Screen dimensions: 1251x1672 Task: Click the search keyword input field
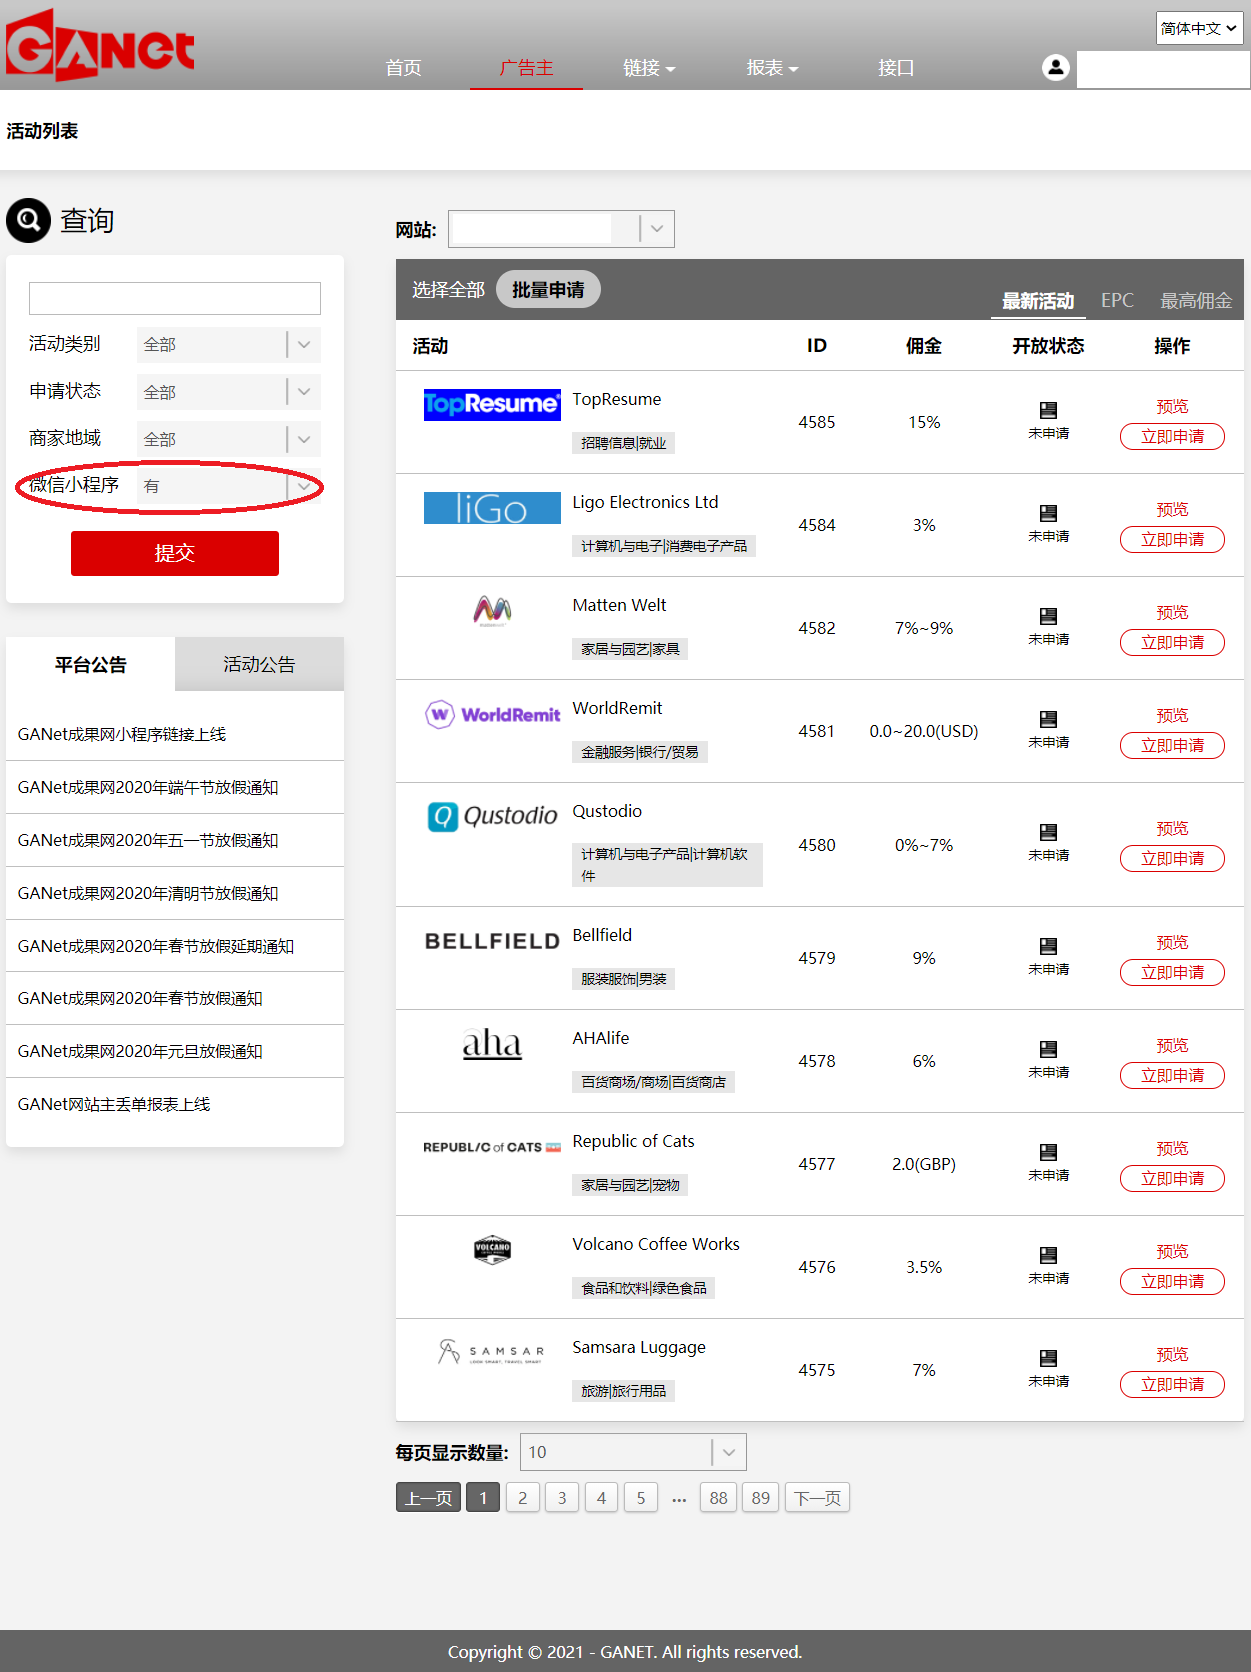pyautogui.click(x=175, y=298)
